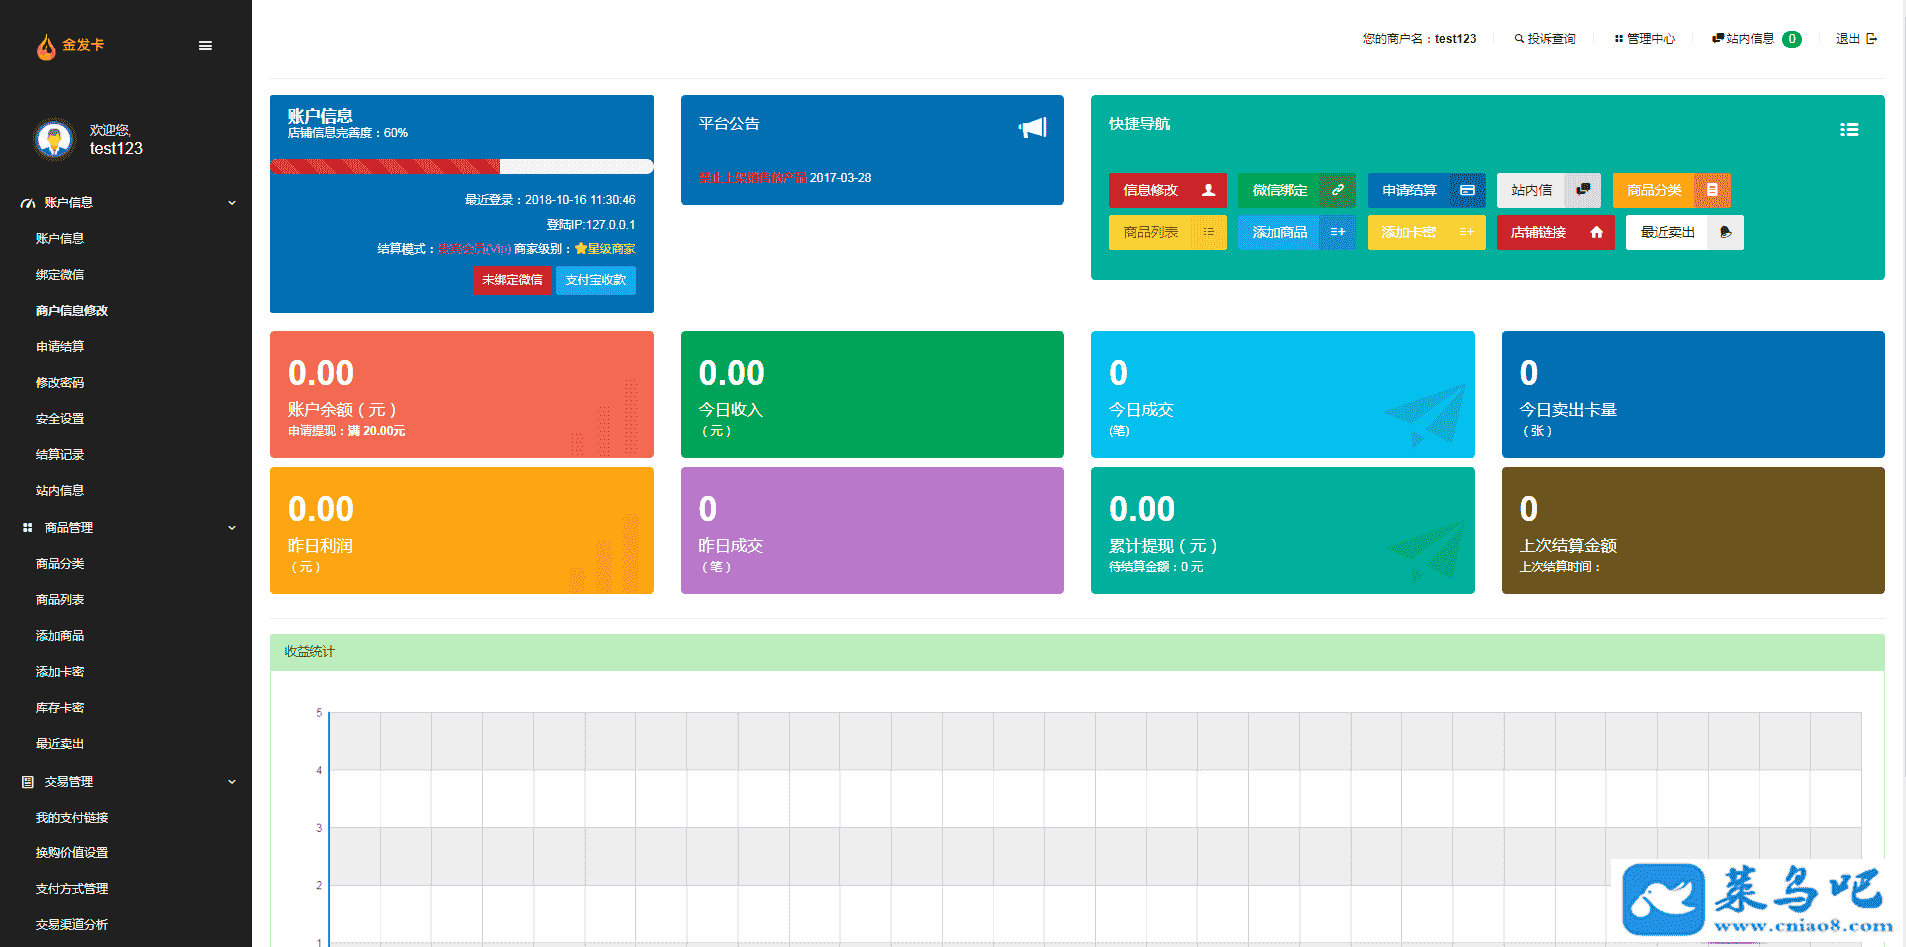This screenshot has height=947, width=1906.
Task: View 结算记录 in the sidebar
Action: click(x=60, y=455)
